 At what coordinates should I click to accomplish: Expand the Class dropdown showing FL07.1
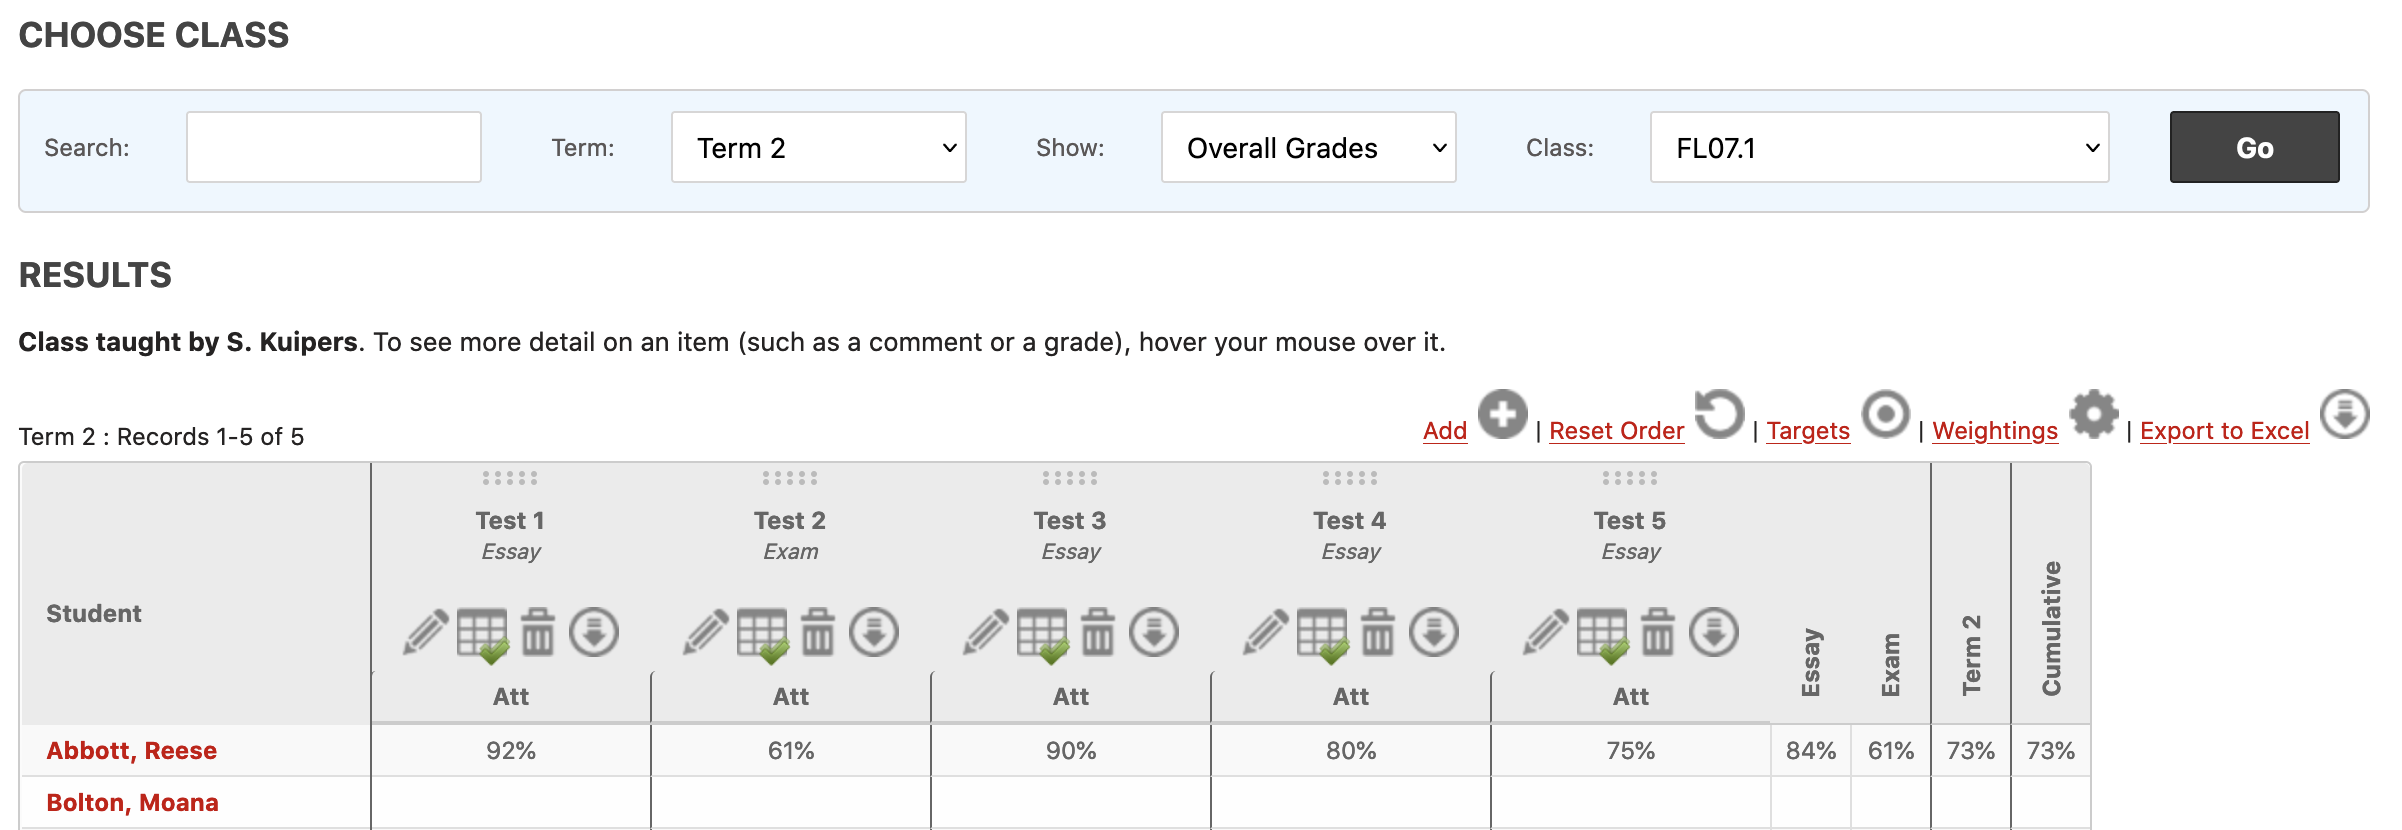(x=1879, y=147)
